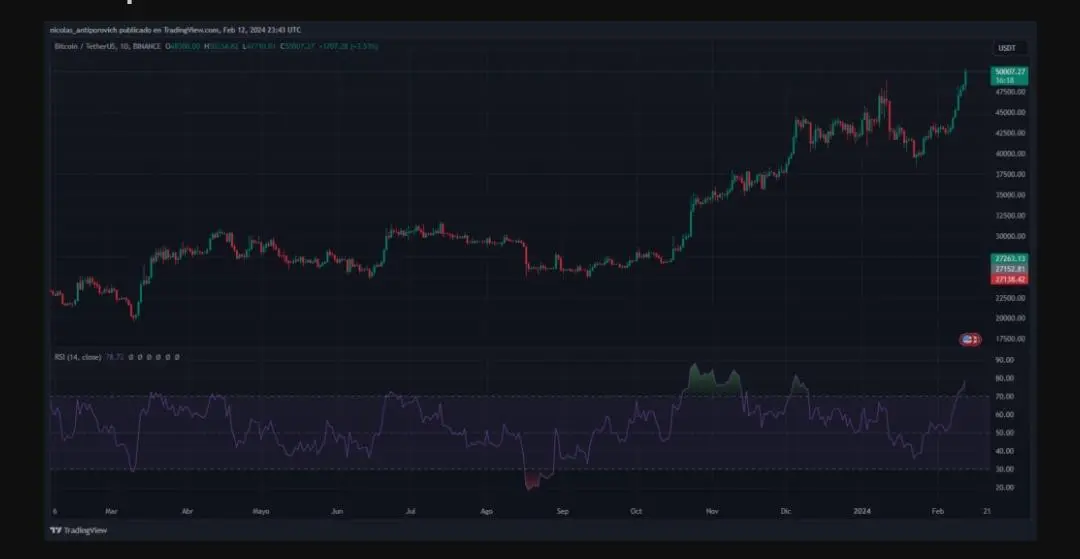Click the Ago label on time axis
Screen dimensions: 1080x559
487,511
